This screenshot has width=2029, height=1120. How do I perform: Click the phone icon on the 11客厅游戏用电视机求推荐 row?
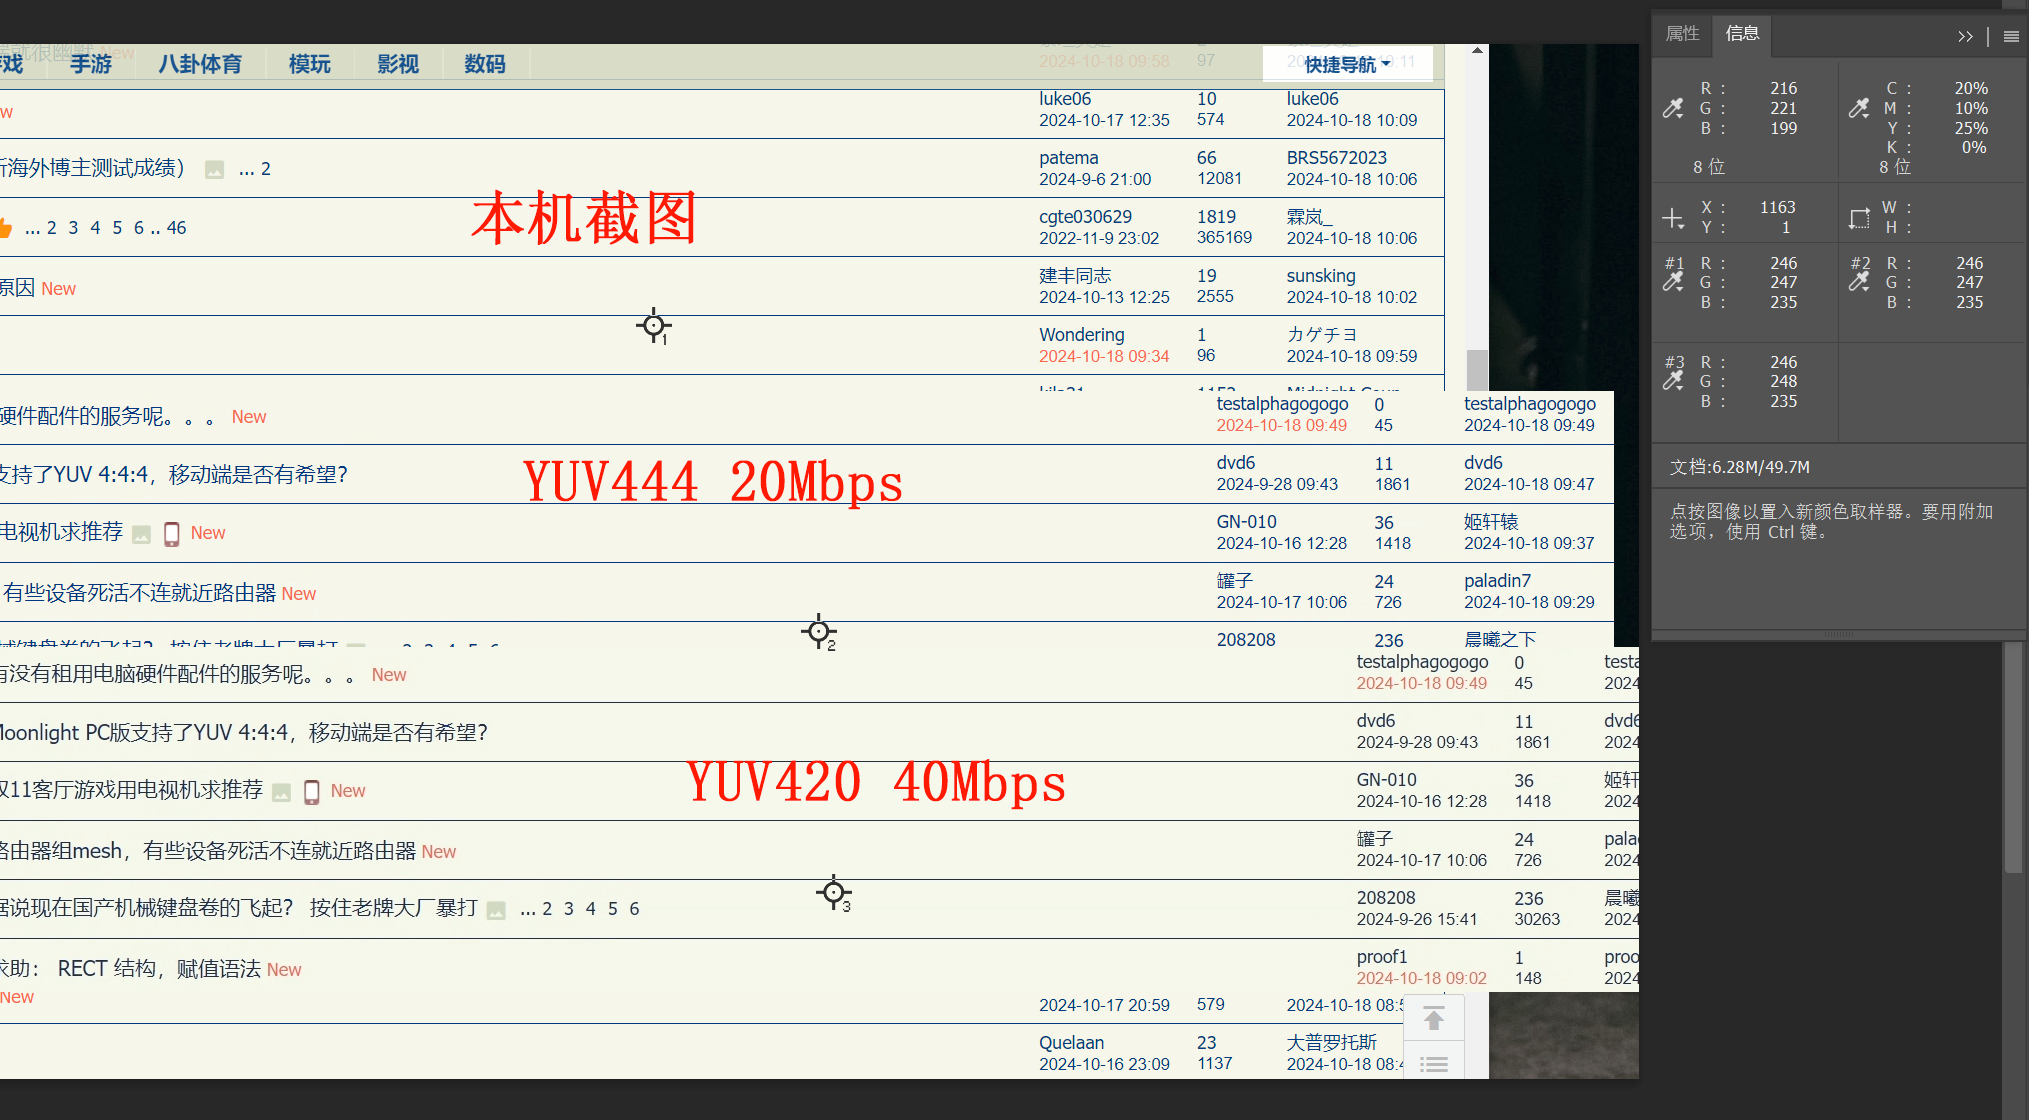(x=312, y=792)
